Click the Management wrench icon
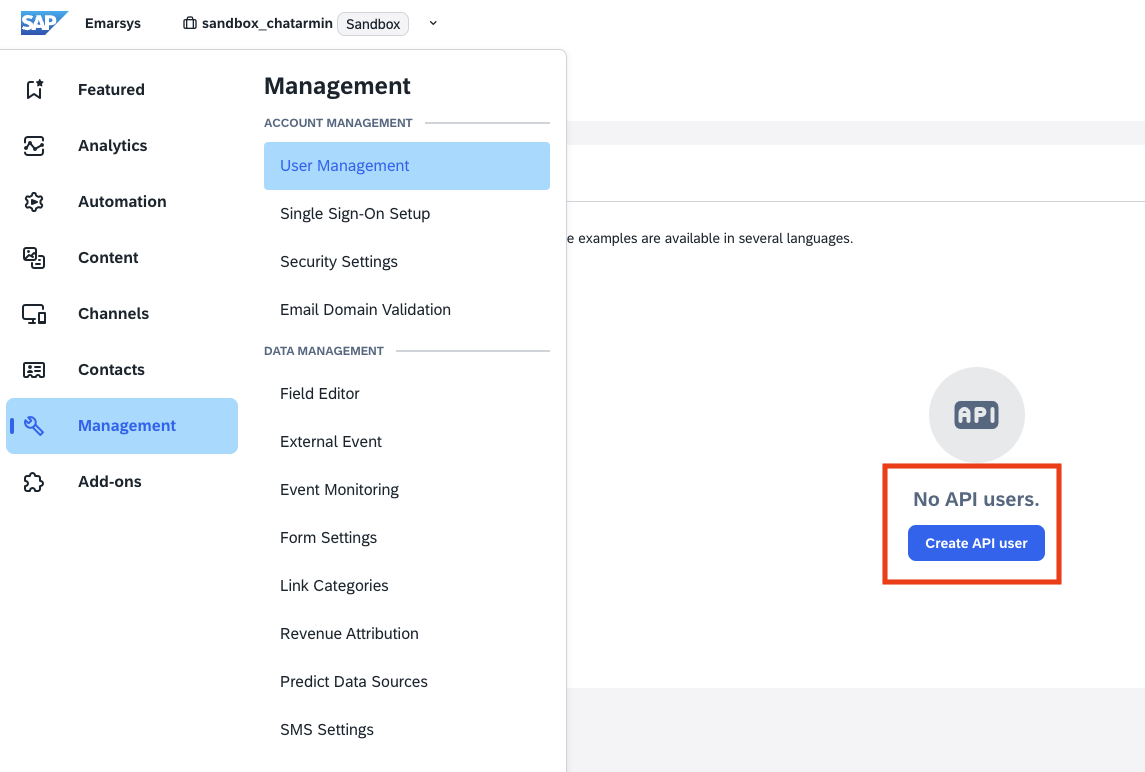 pyautogui.click(x=34, y=425)
